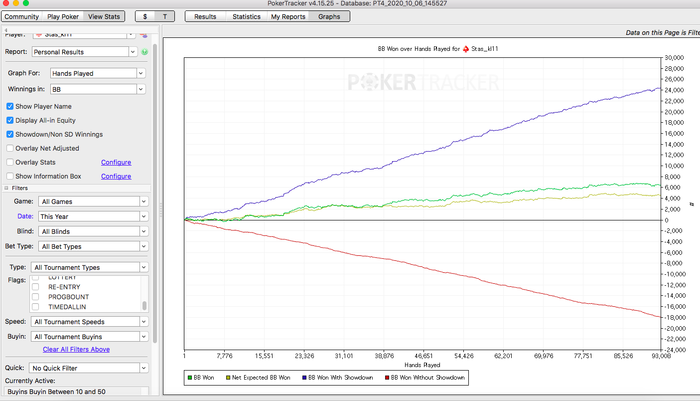Open My Reports tab

point(288,17)
